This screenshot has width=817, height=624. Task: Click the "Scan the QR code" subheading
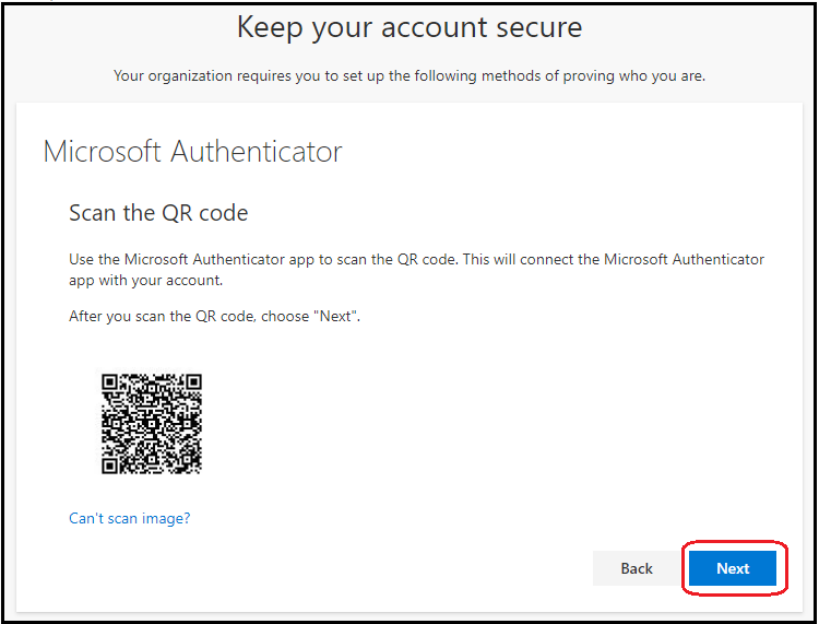(x=158, y=212)
